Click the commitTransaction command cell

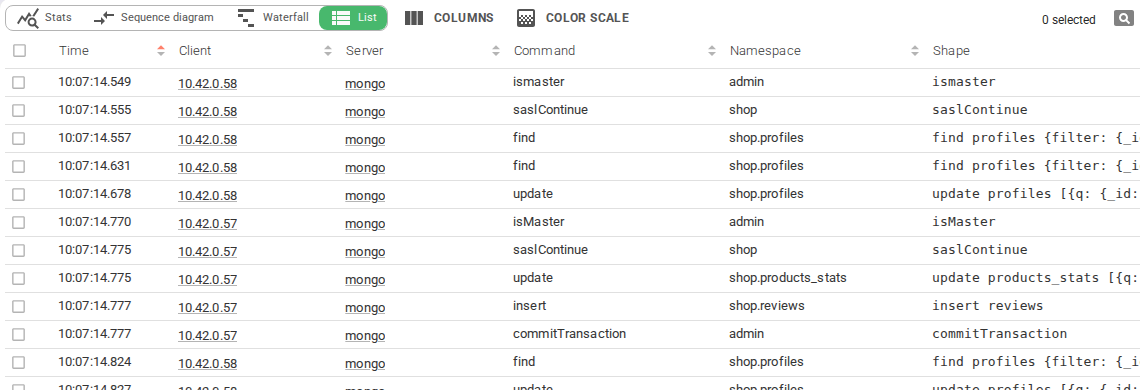(x=569, y=333)
